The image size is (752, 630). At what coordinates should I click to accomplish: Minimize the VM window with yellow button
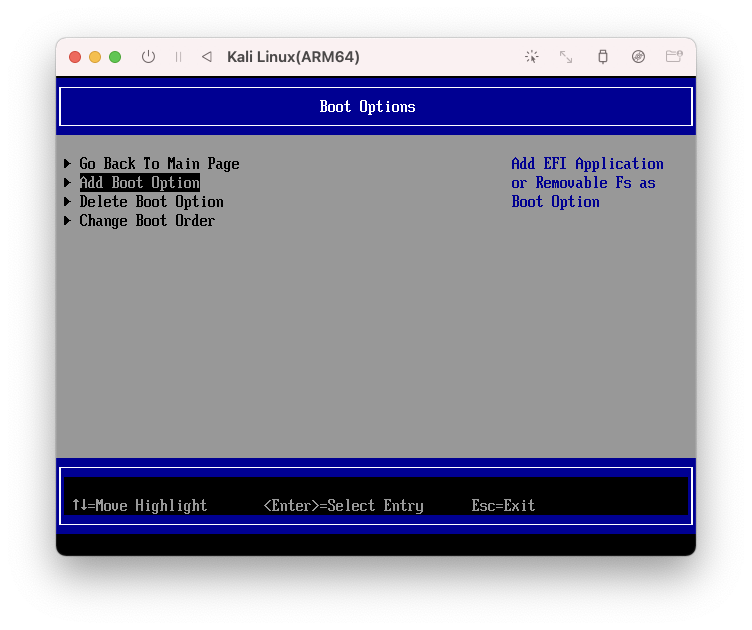(95, 57)
